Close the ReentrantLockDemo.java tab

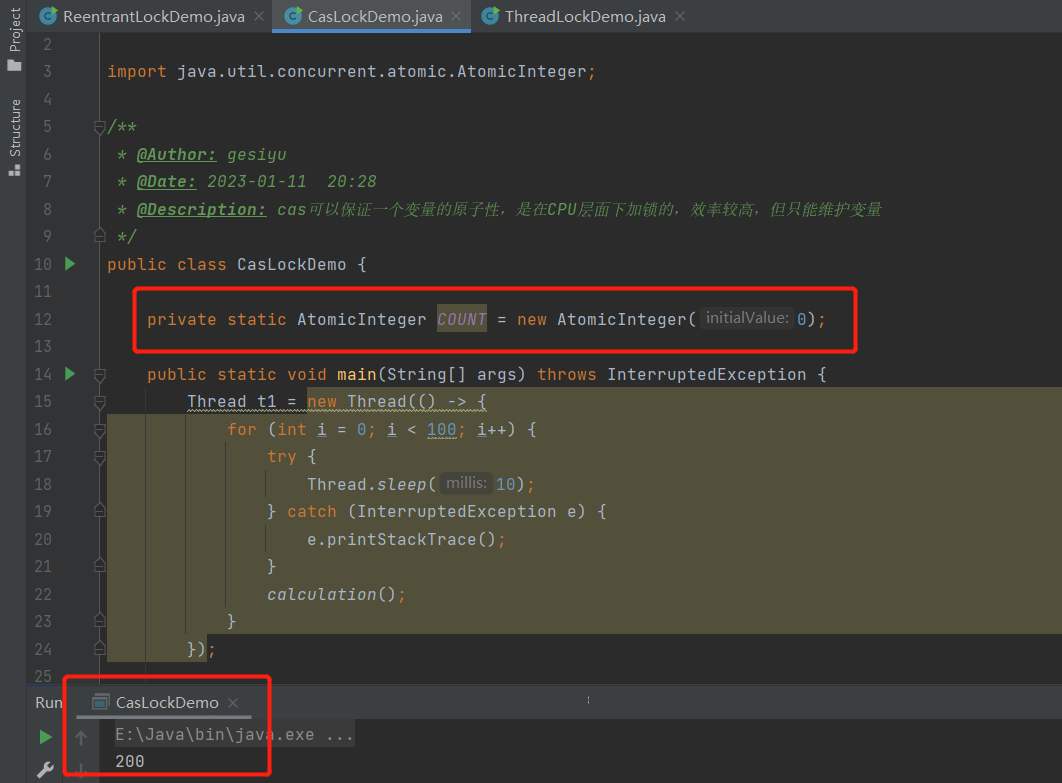pyautogui.click(x=259, y=16)
